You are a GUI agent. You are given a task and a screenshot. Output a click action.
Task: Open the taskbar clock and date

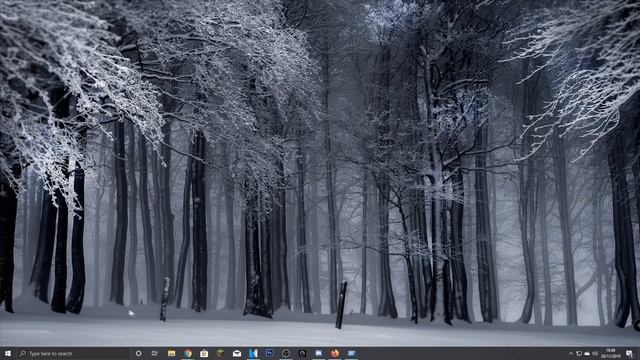[611, 353]
